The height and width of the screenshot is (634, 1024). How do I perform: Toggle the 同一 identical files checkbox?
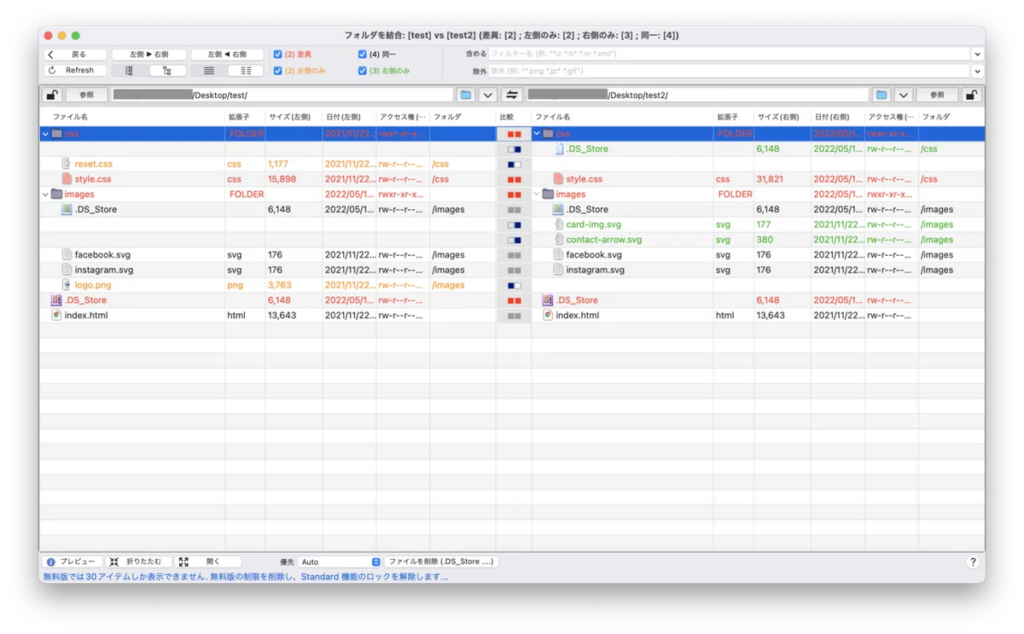[x=362, y=54]
